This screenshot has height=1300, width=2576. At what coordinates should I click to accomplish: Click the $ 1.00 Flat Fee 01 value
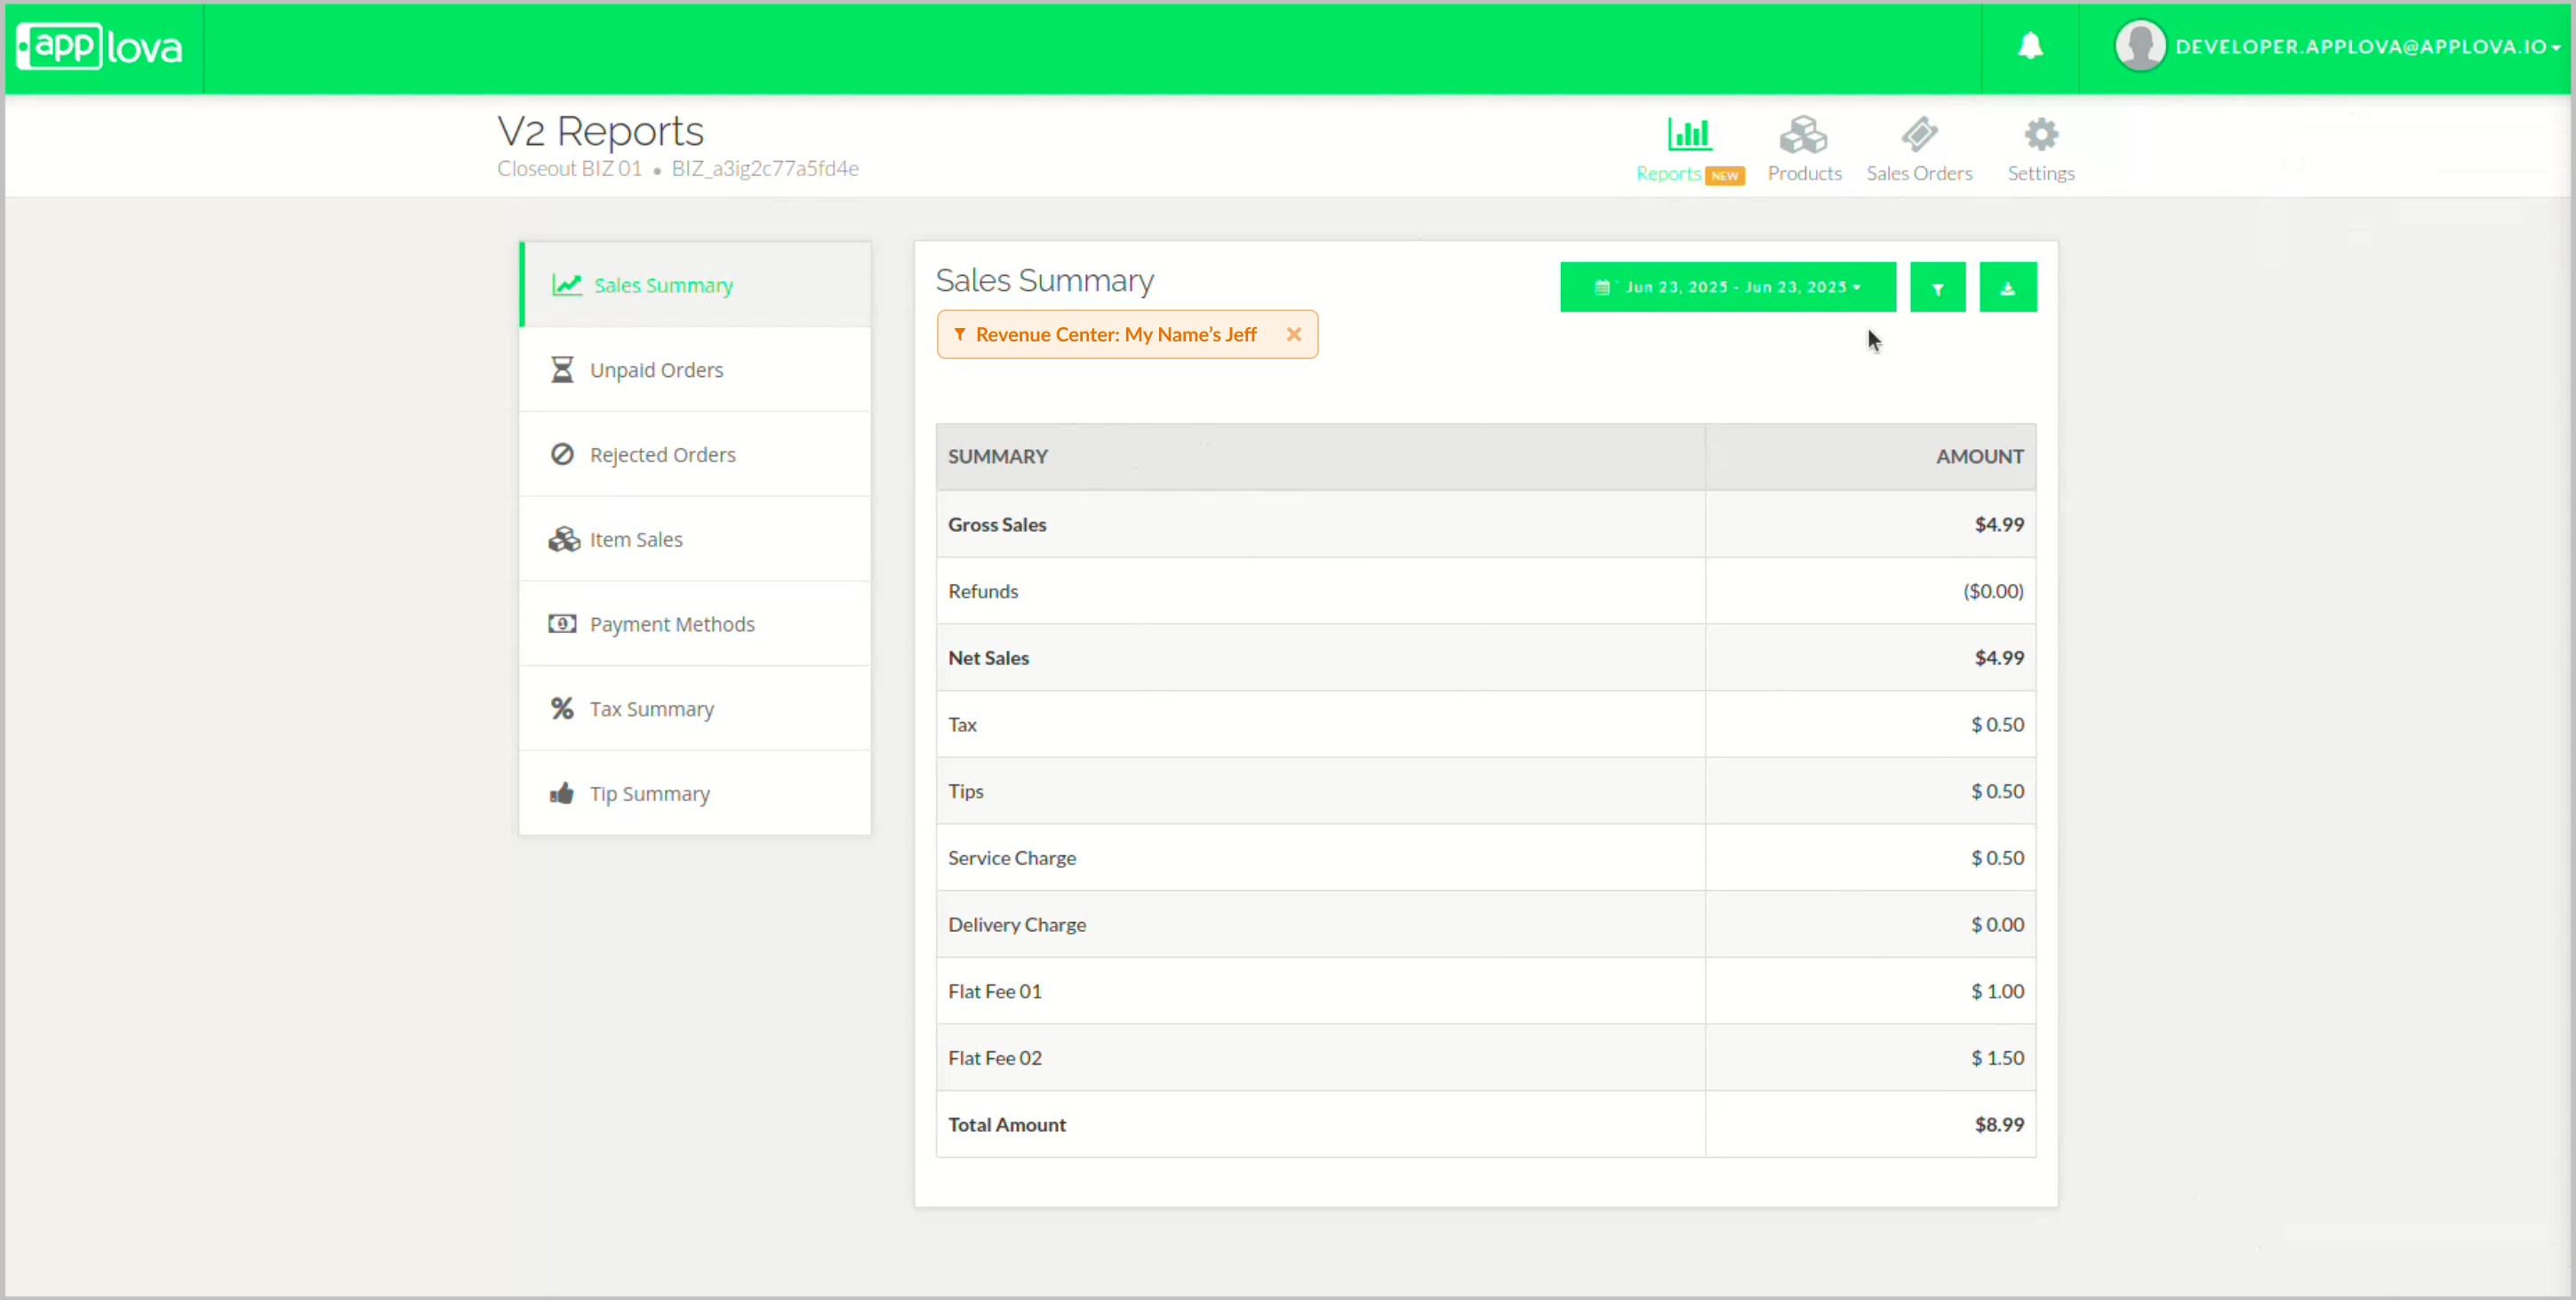click(x=1997, y=992)
